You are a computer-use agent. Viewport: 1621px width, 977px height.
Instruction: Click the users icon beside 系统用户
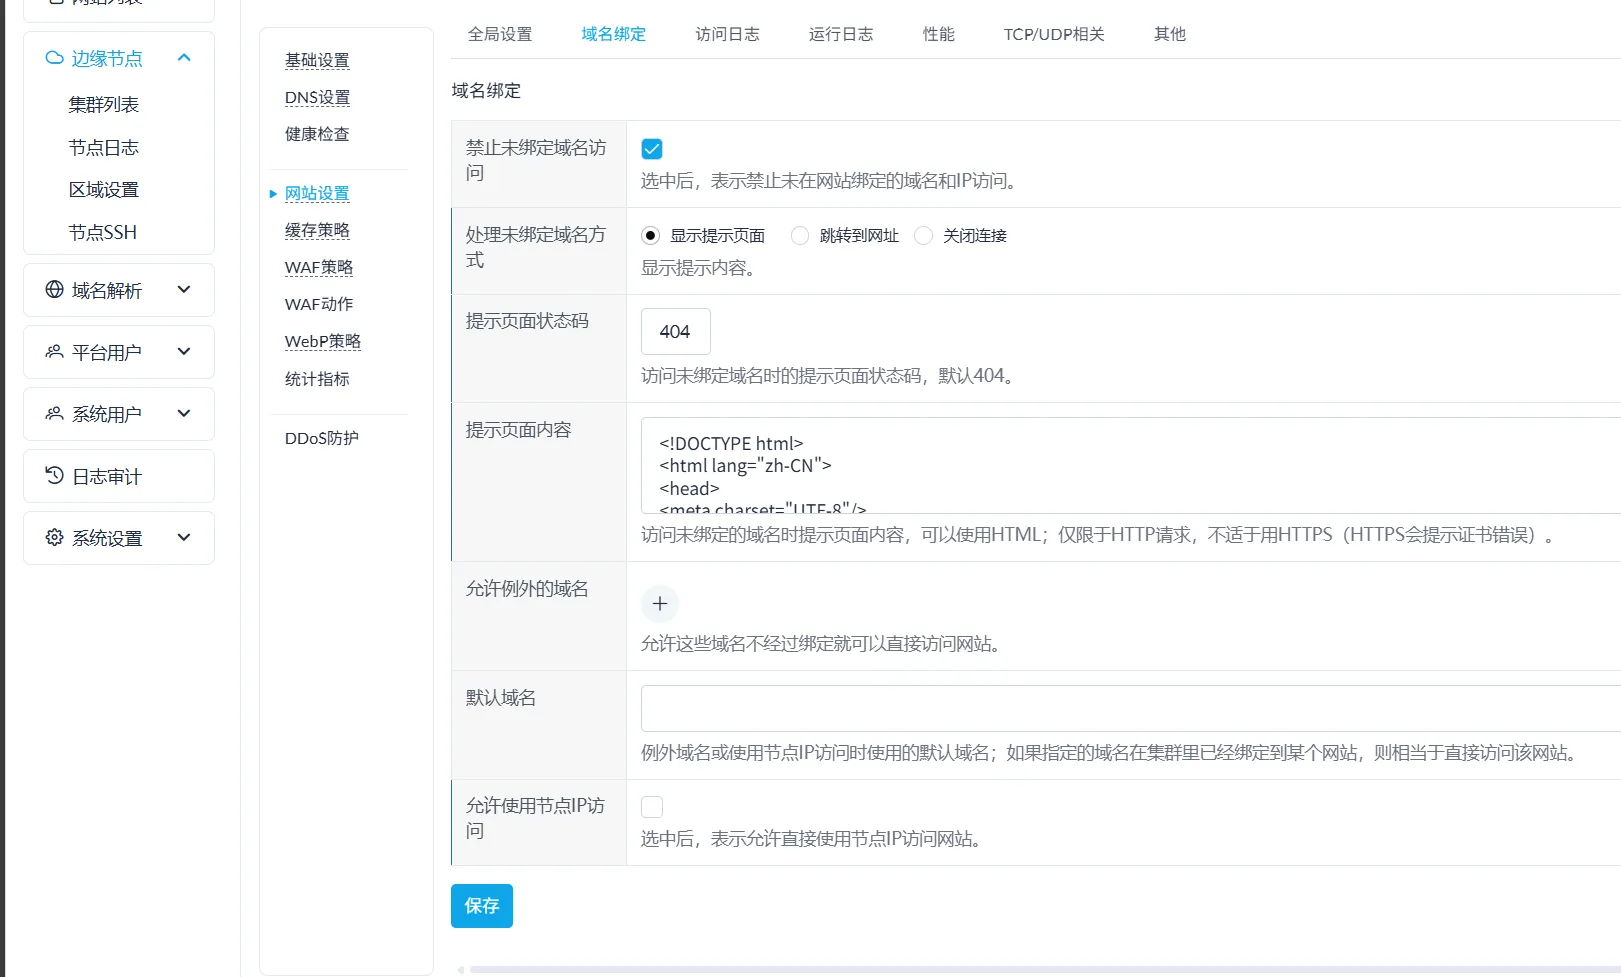(54, 414)
